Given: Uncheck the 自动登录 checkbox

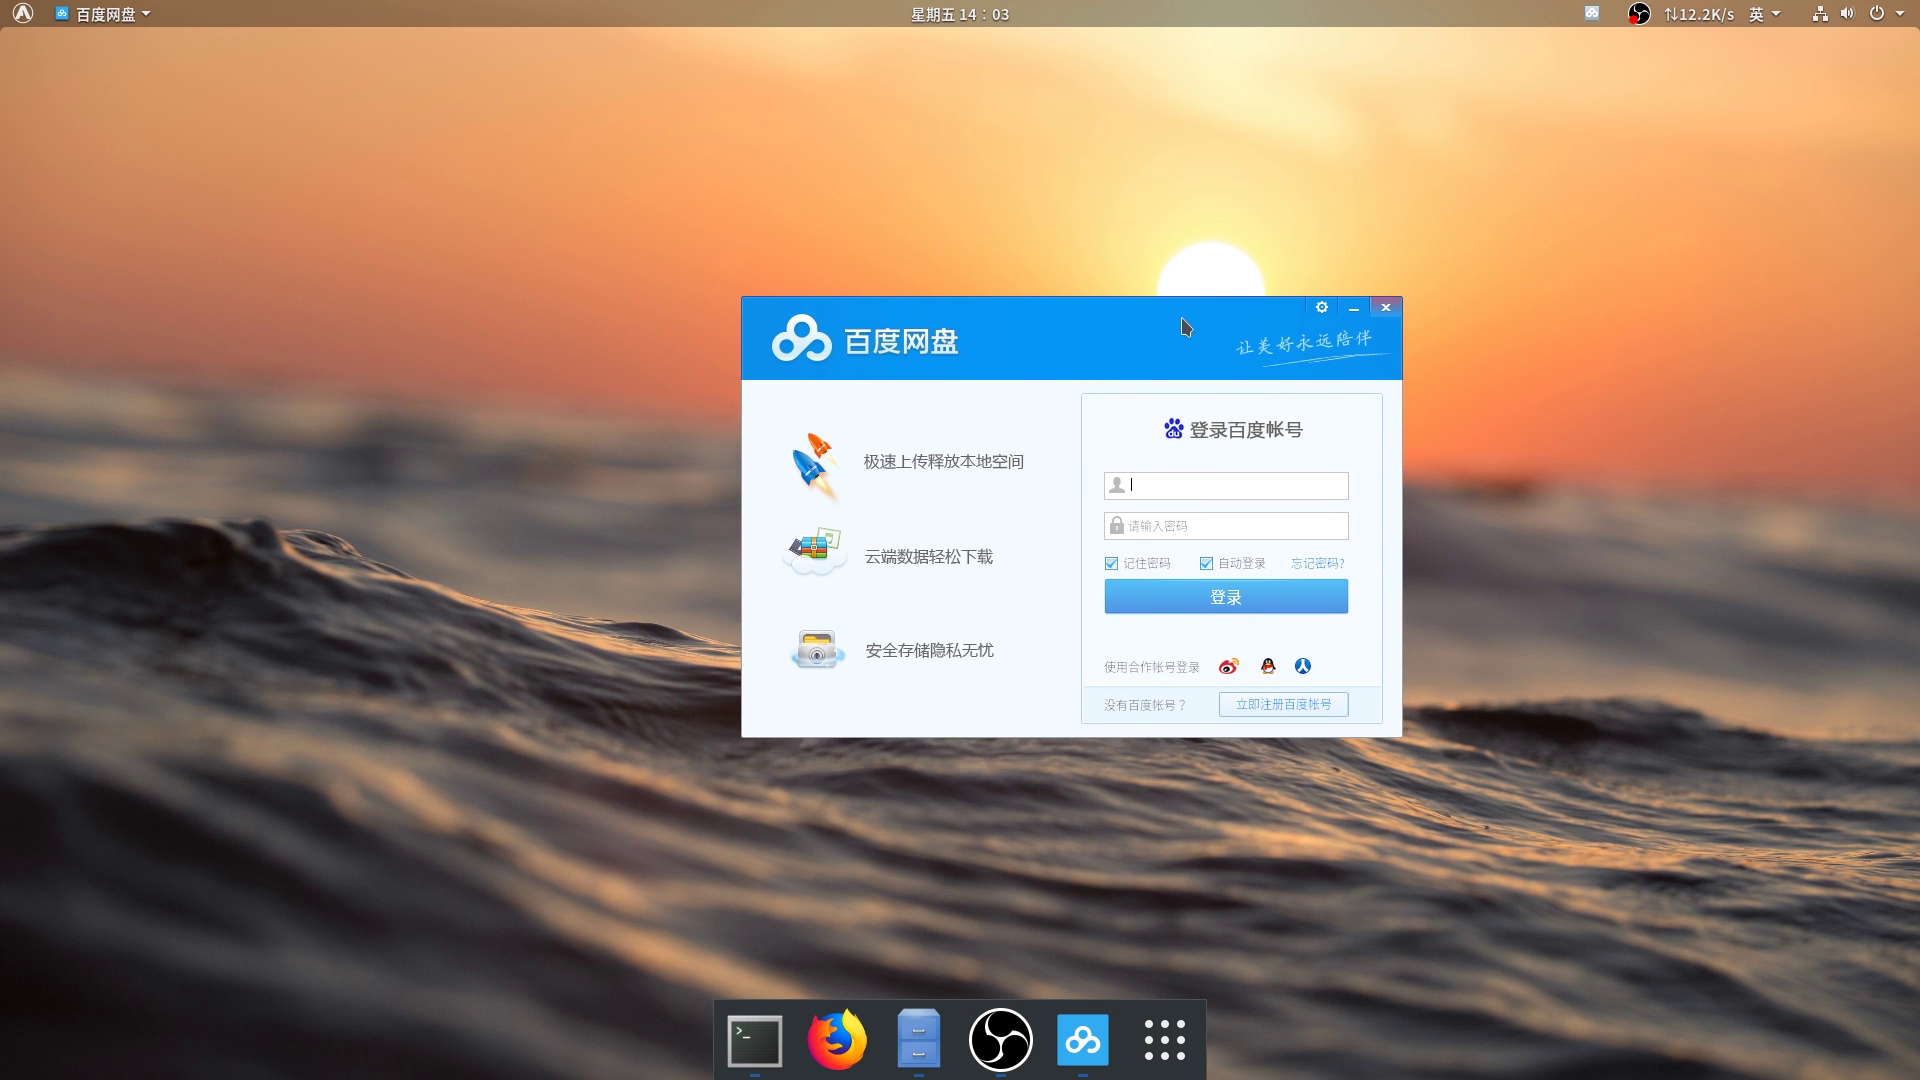Looking at the screenshot, I should coord(1206,563).
